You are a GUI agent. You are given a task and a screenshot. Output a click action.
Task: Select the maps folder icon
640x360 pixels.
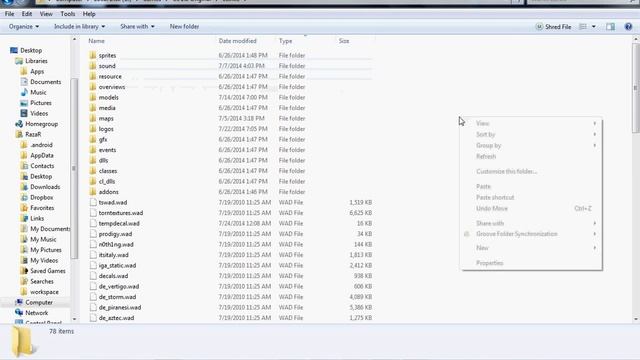click(x=93, y=118)
